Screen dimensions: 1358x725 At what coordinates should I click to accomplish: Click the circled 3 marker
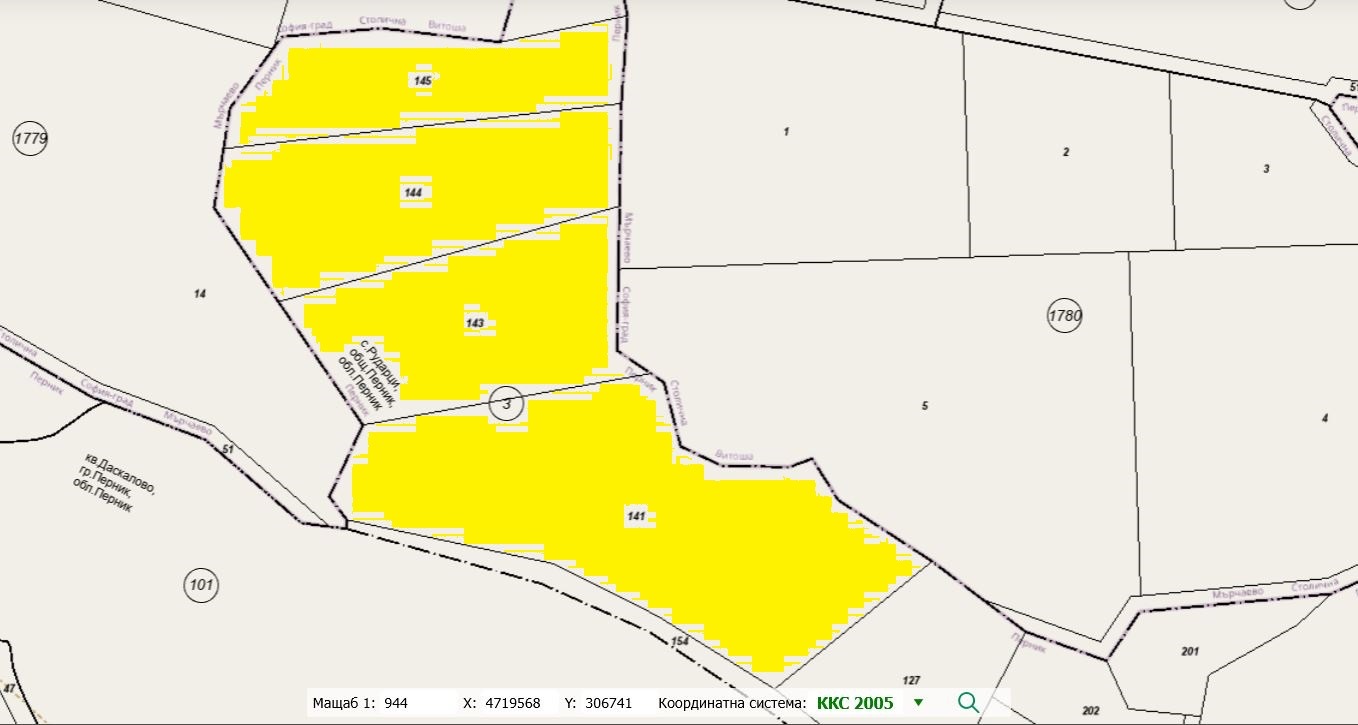[x=507, y=404]
